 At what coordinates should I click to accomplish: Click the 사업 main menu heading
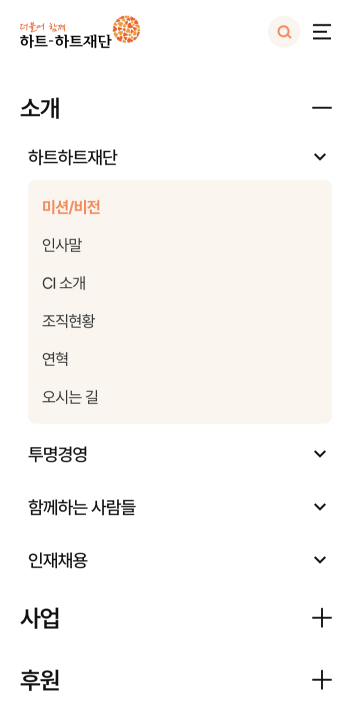pyautogui.click(x=40, y=619)
